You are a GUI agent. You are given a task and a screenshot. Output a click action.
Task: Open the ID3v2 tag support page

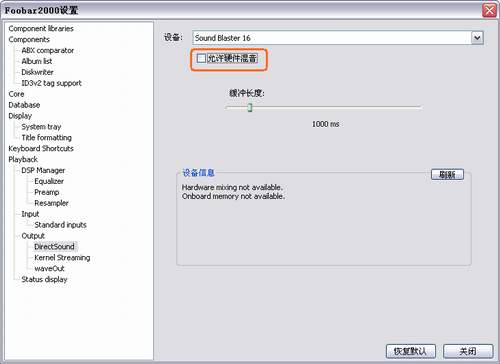click(x=51, y=83)
